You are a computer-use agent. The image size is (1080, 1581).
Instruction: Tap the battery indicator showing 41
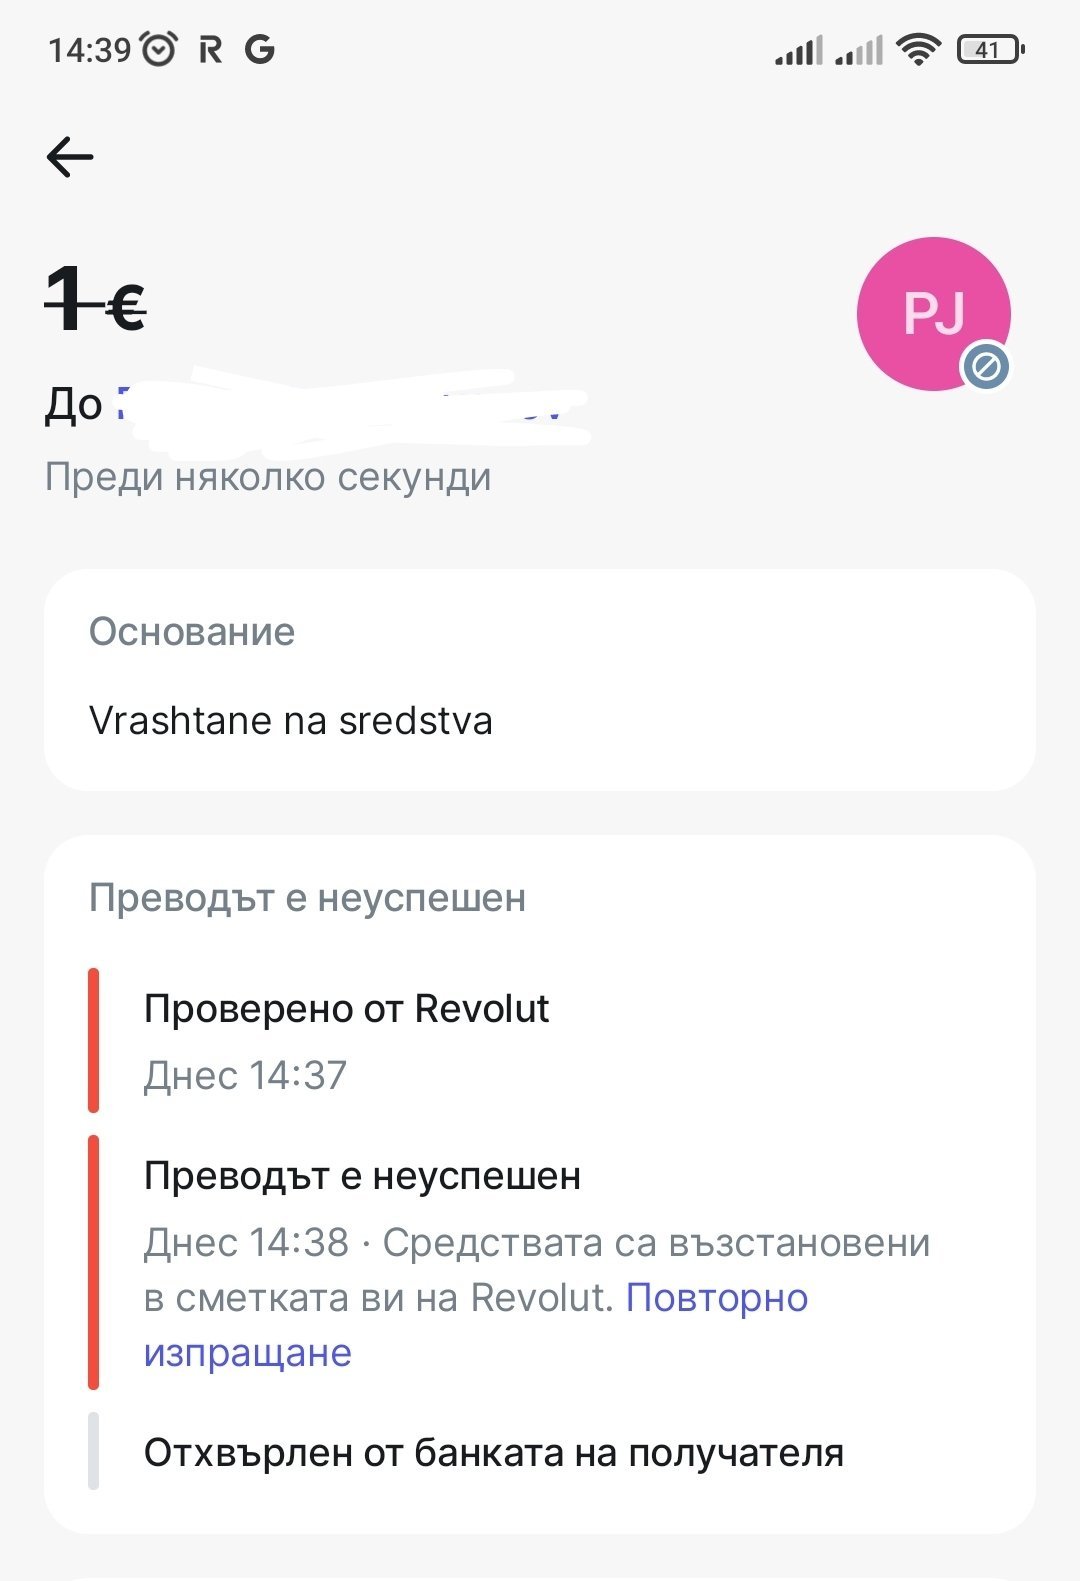coord(990,49)
